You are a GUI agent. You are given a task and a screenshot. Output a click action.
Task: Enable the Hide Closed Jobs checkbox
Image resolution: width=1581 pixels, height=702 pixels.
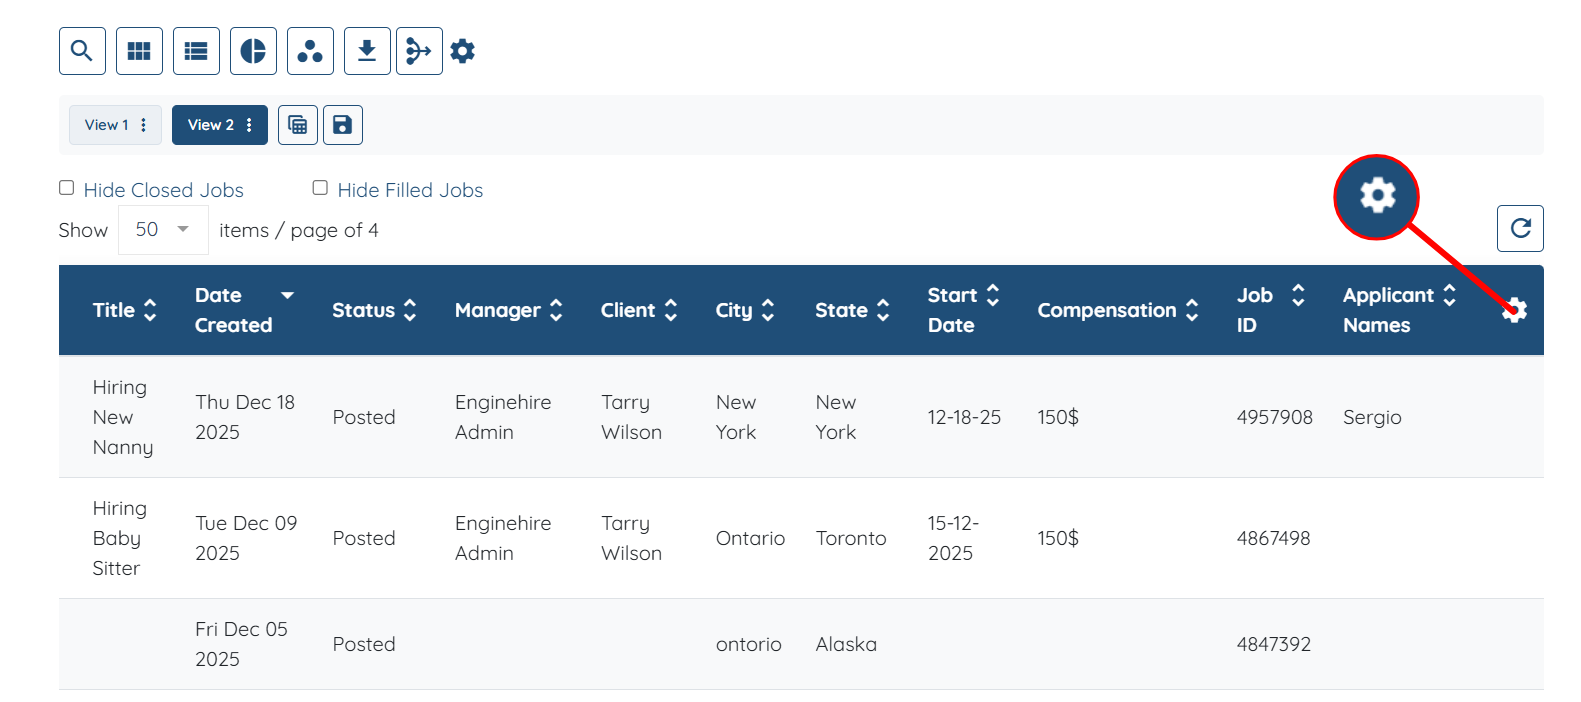pyautogui.click(x=67, y=188)
